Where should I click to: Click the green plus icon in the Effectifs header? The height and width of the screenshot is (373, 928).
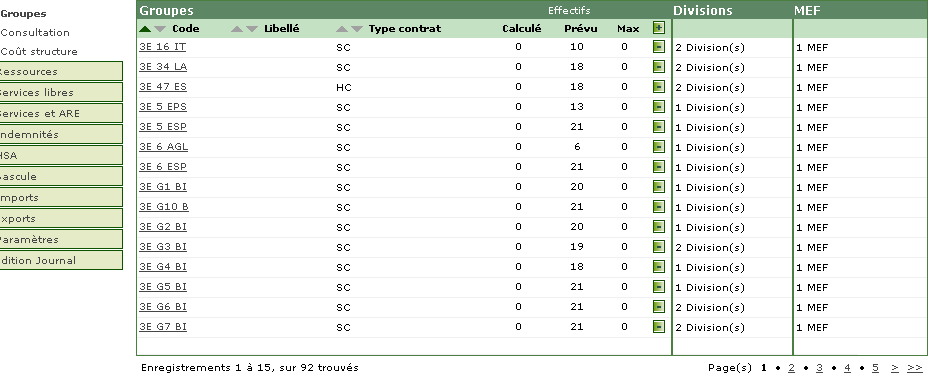[659, 27]
